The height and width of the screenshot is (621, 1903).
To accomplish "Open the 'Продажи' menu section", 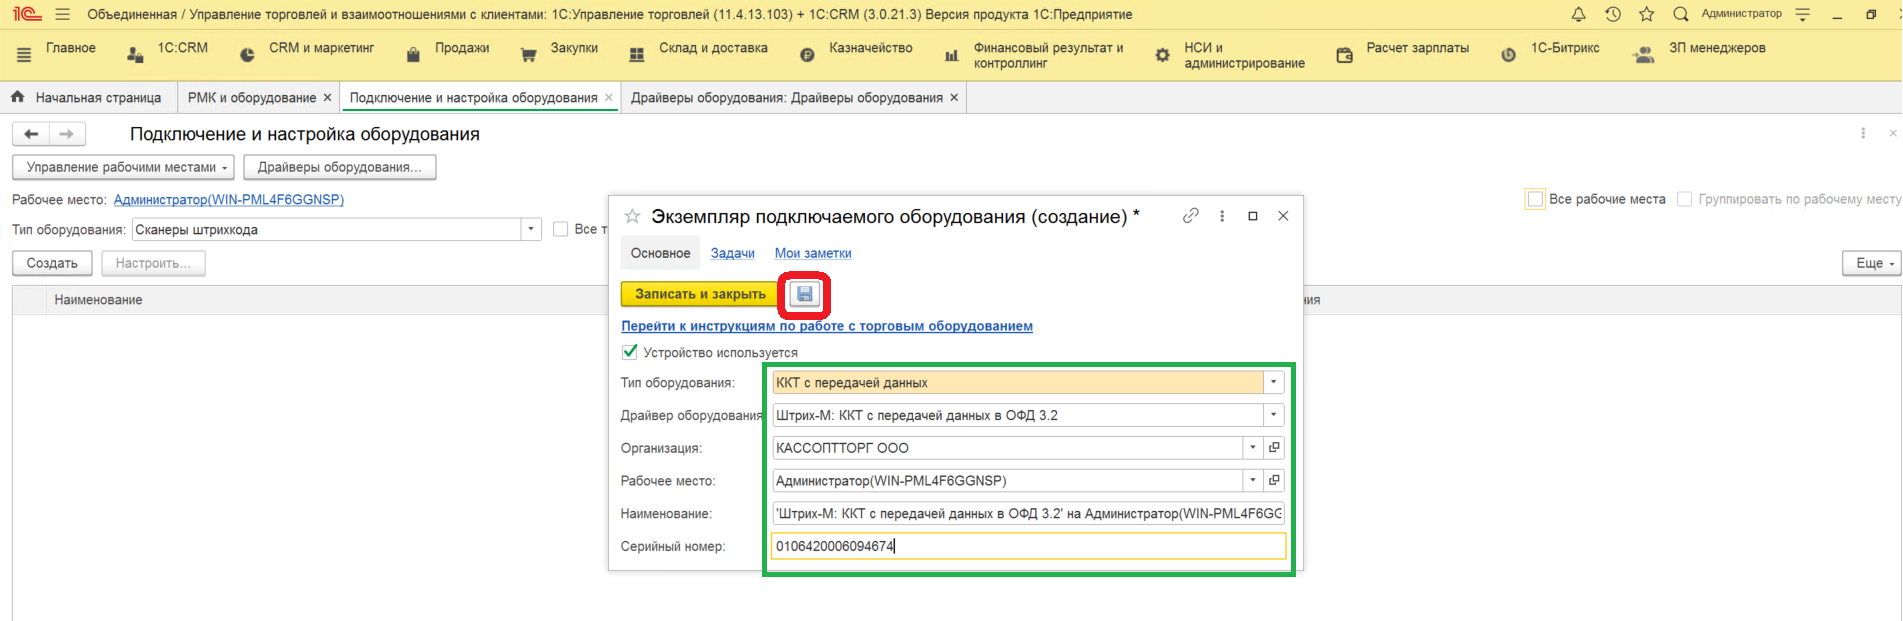I will pos(461,48).
